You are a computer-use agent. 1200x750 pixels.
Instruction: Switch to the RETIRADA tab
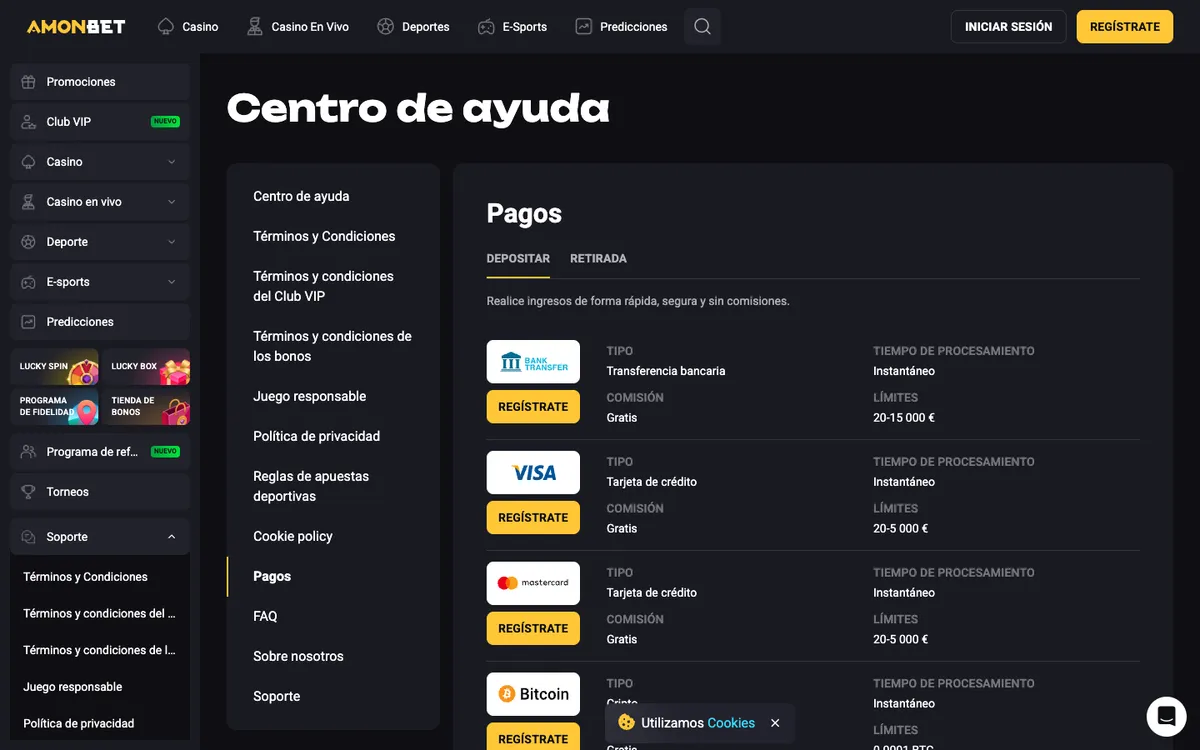pos(598,259)
